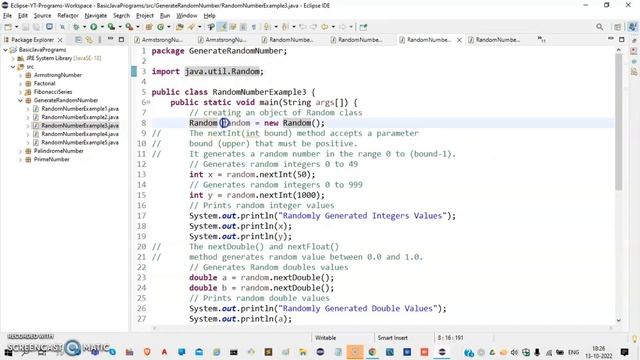Click the New Java Class icon
This screenshot has width=640, height=360.
[x=160, y=27]
